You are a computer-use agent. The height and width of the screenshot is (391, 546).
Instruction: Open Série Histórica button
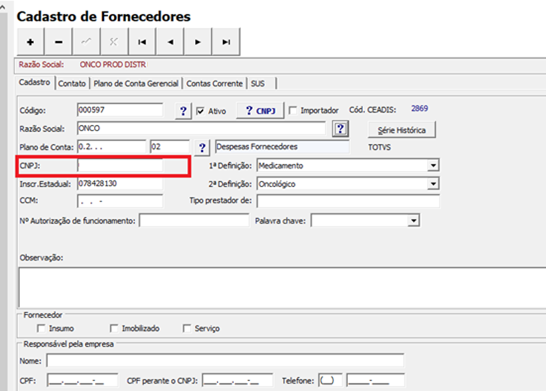click(401, 130)
